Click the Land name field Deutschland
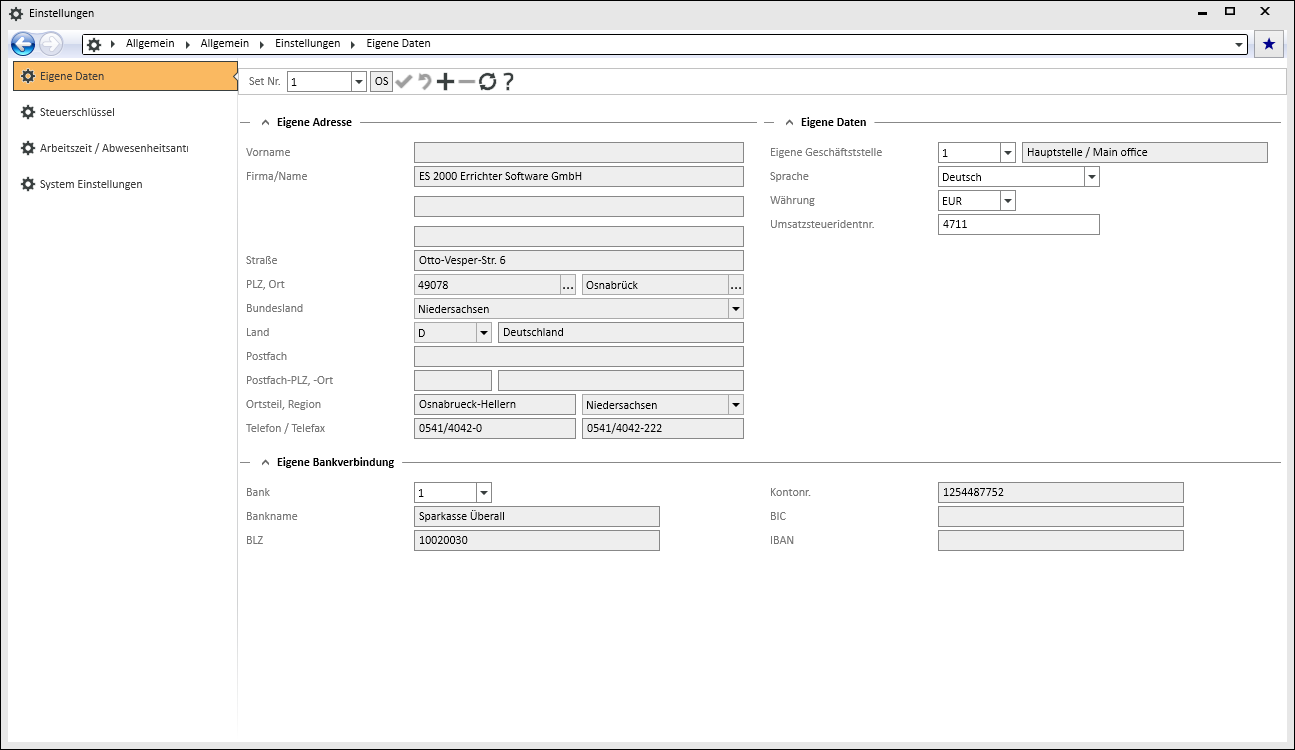Screen dimensions: 1295x750 click(x=621, y=333)
